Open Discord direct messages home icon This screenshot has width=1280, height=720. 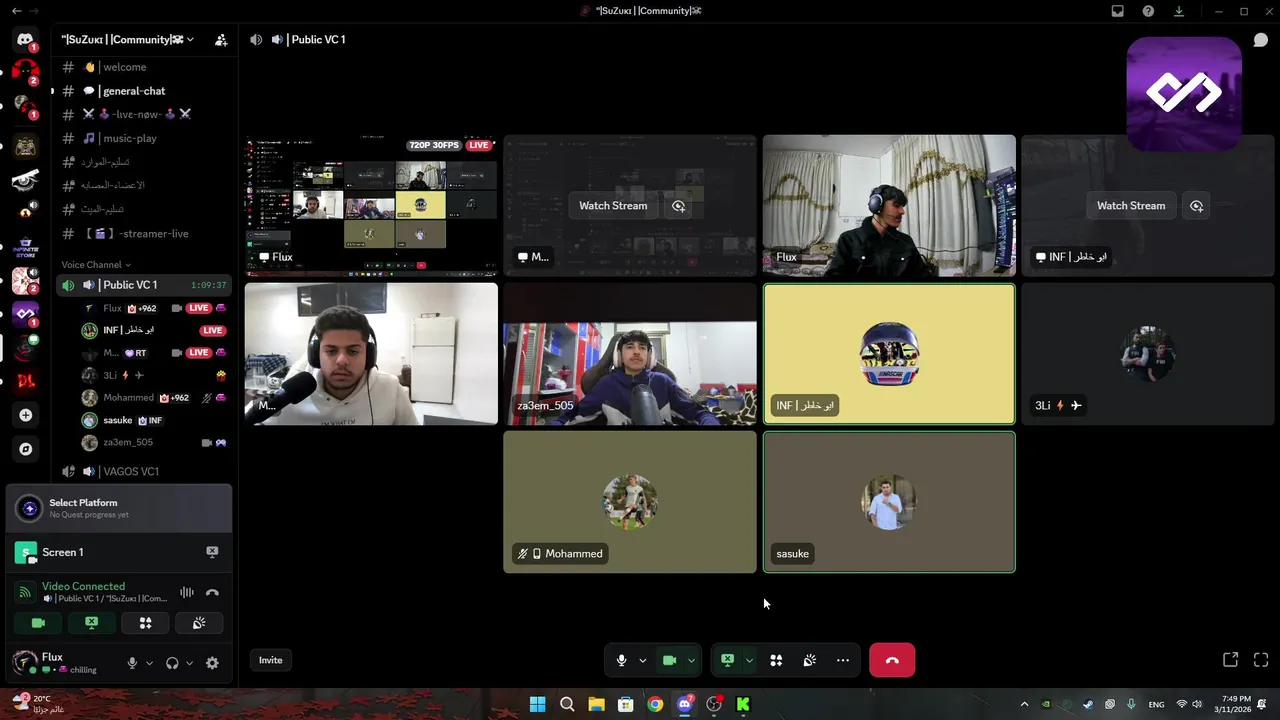(25, 40)
